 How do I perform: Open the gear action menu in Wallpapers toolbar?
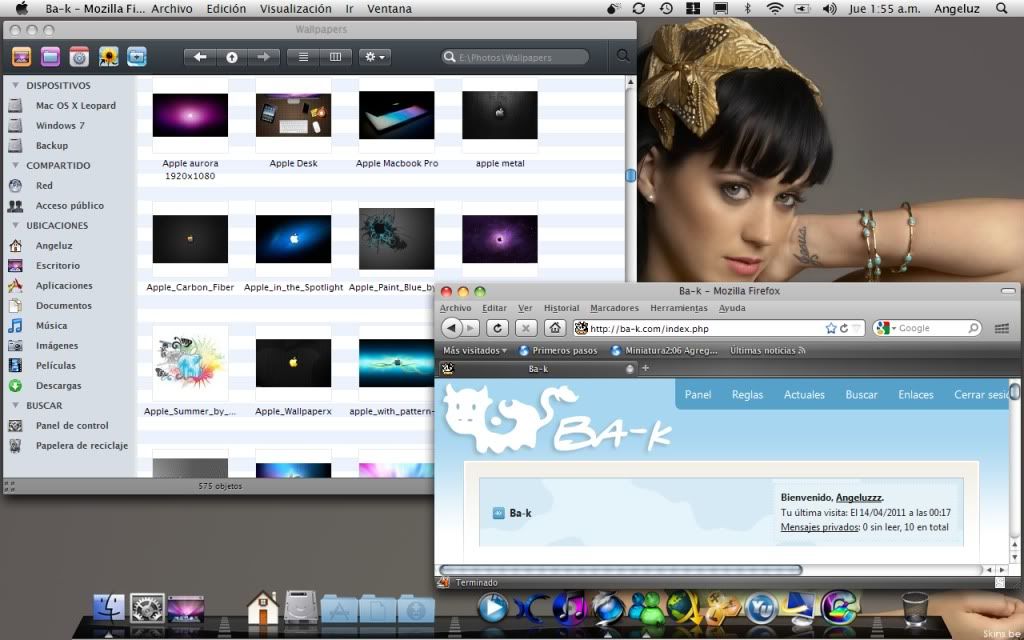click(375, 57)
